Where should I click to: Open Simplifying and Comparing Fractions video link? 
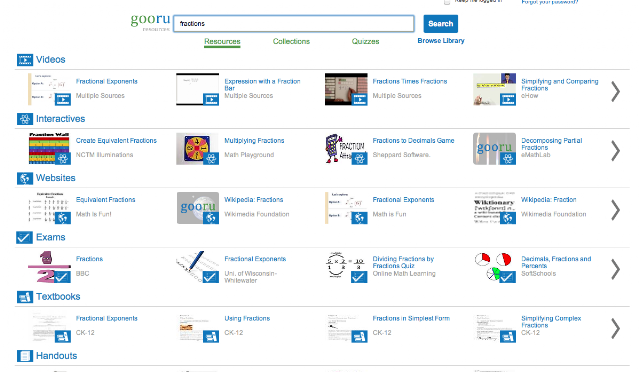(560, 85)
